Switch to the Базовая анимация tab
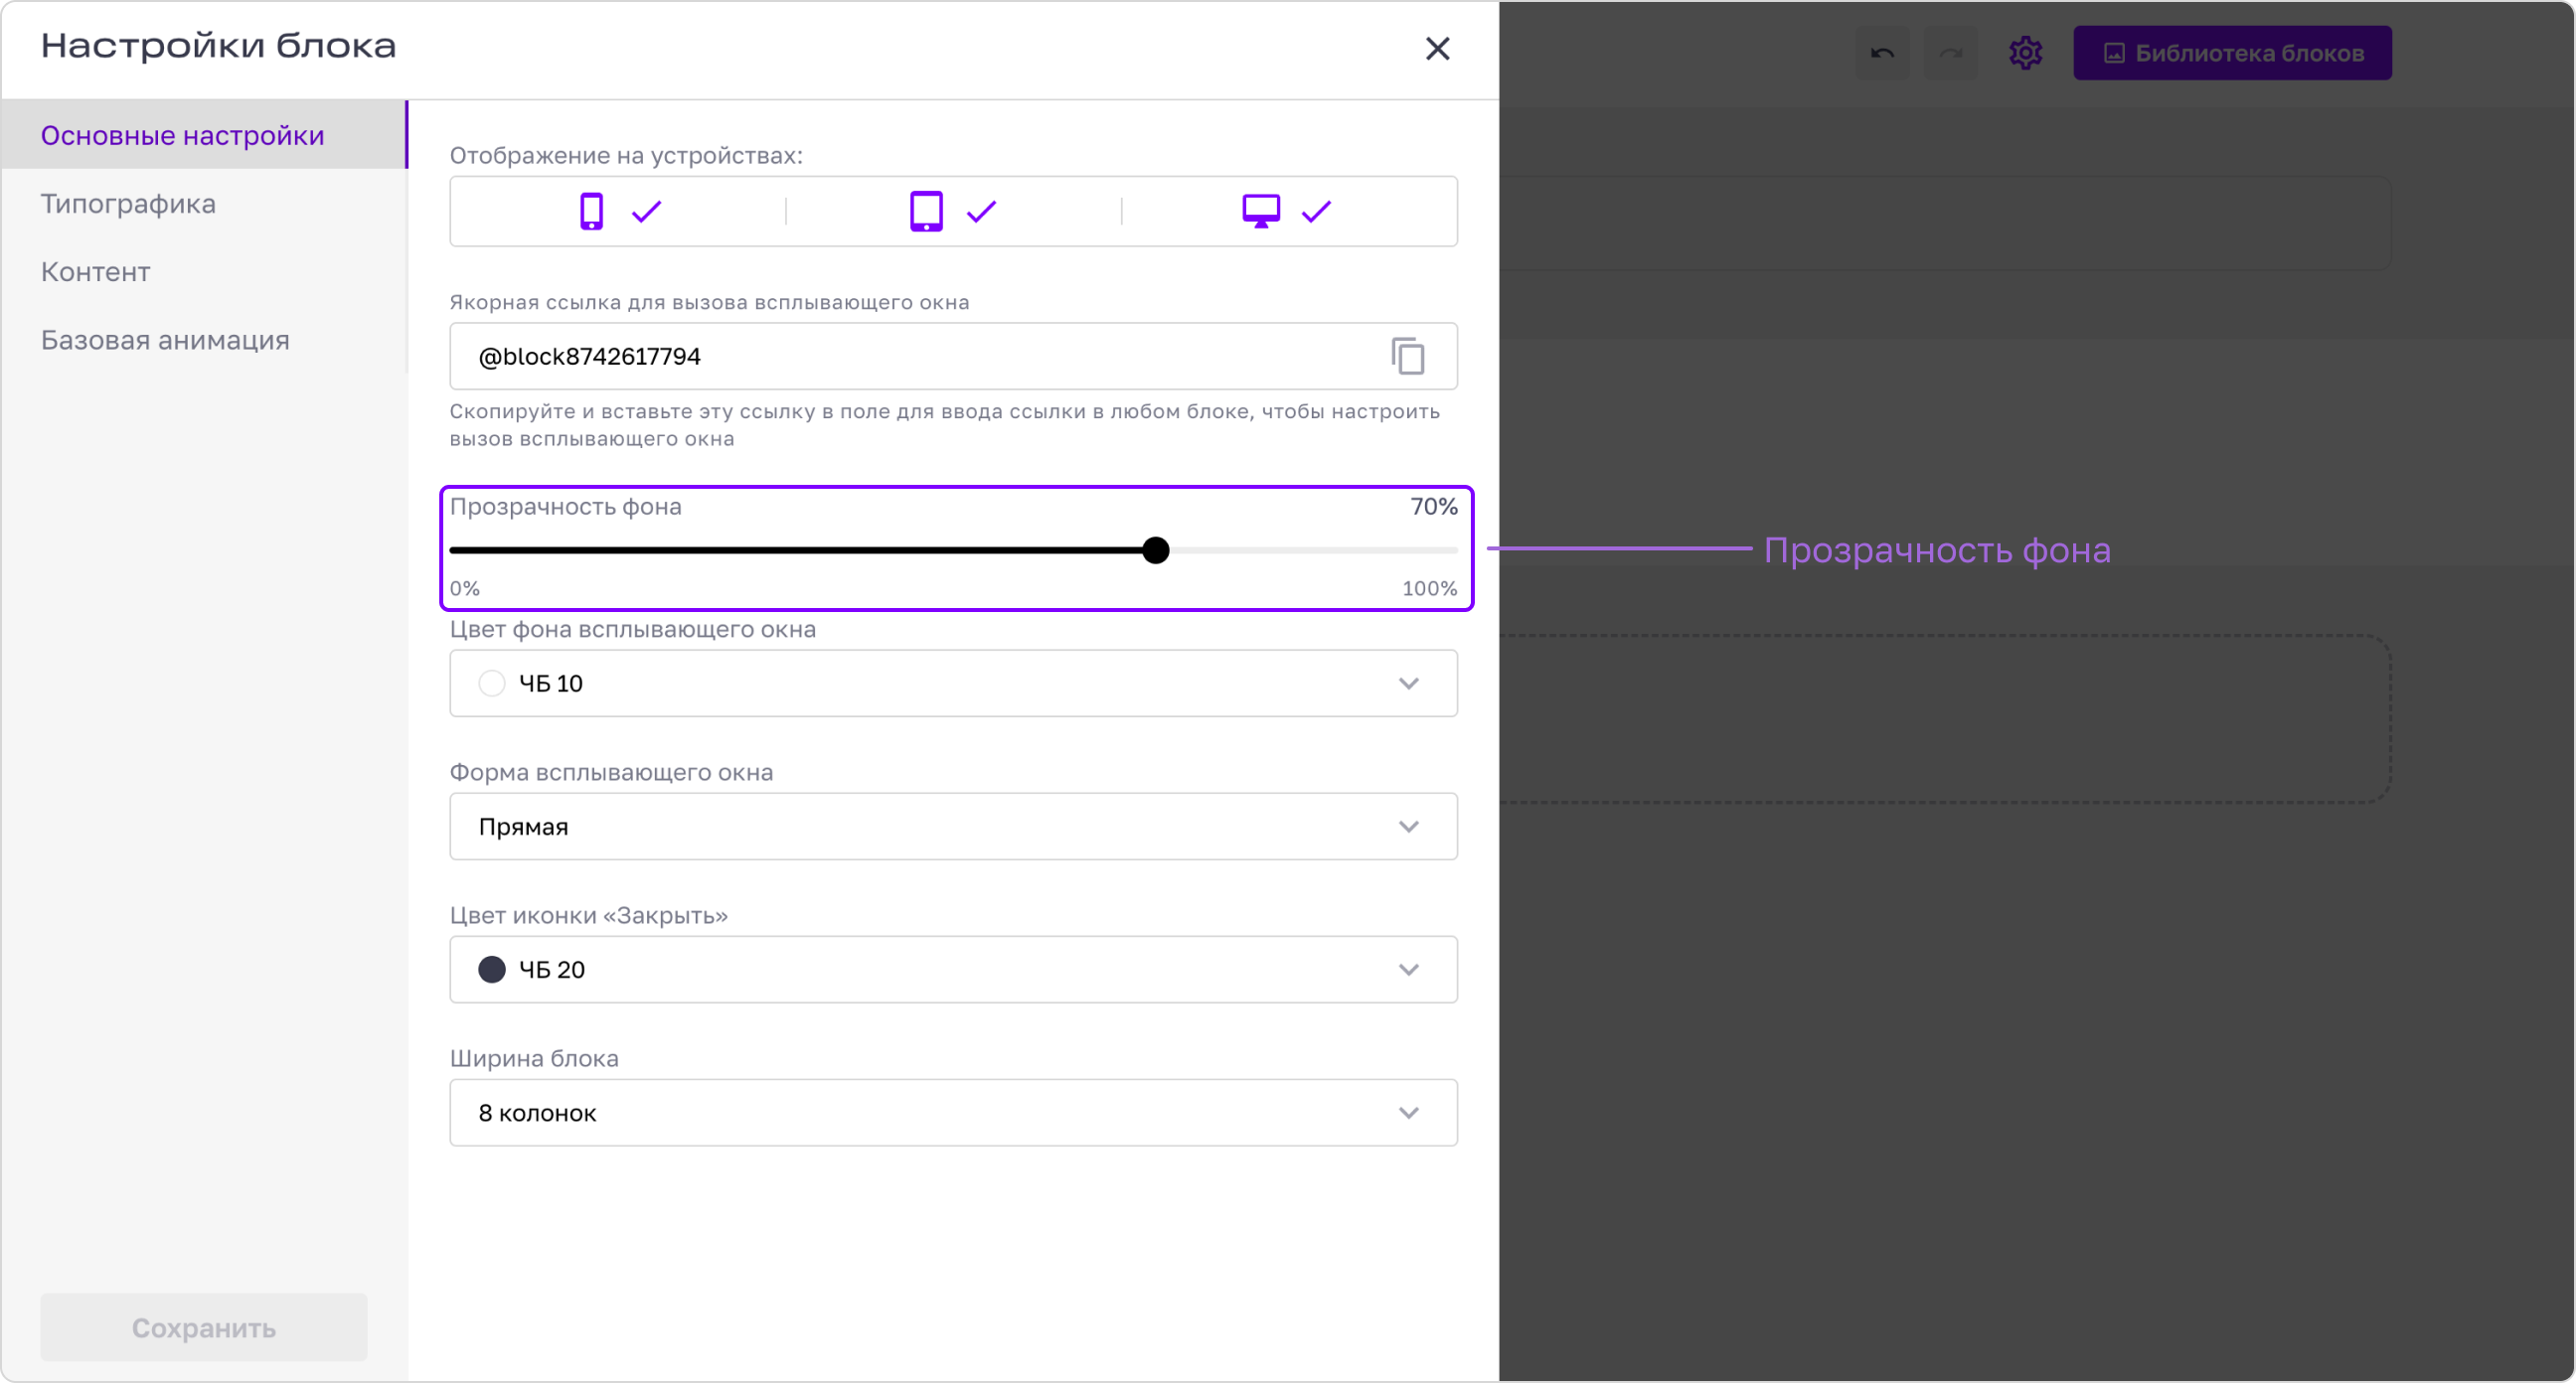Viewport: 2576px width, 1383px height. (x=204, y=339)
